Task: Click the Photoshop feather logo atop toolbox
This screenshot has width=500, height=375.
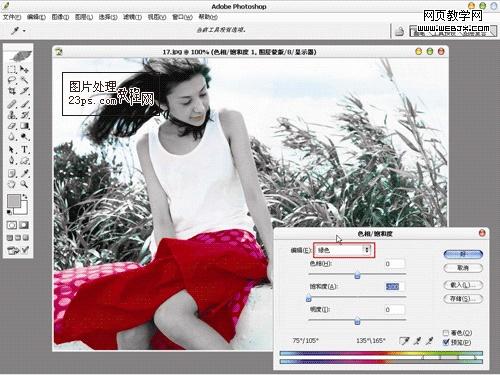Action: [20, 55]
